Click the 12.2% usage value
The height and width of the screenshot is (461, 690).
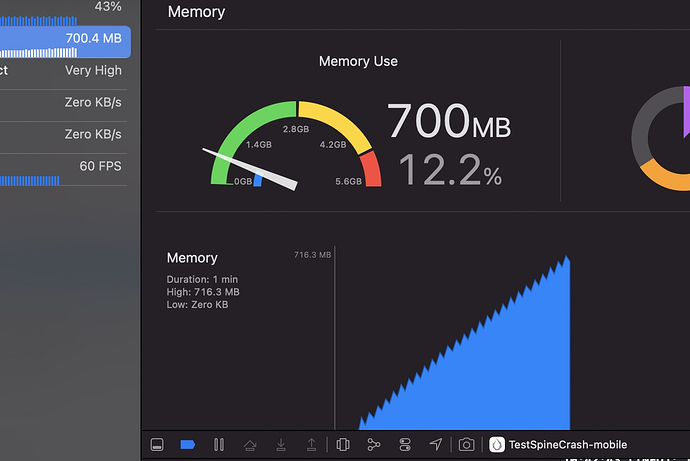coord(450,170)
